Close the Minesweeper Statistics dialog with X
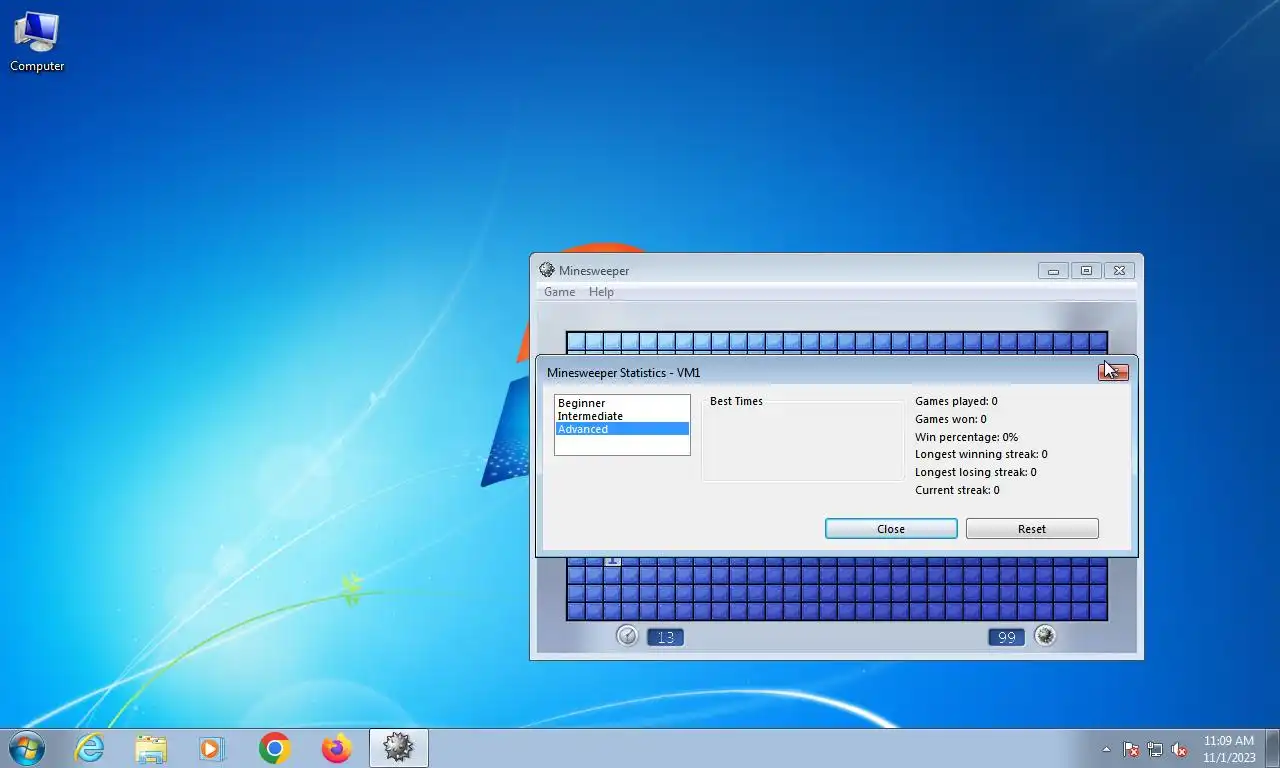 coord(1113,372)
